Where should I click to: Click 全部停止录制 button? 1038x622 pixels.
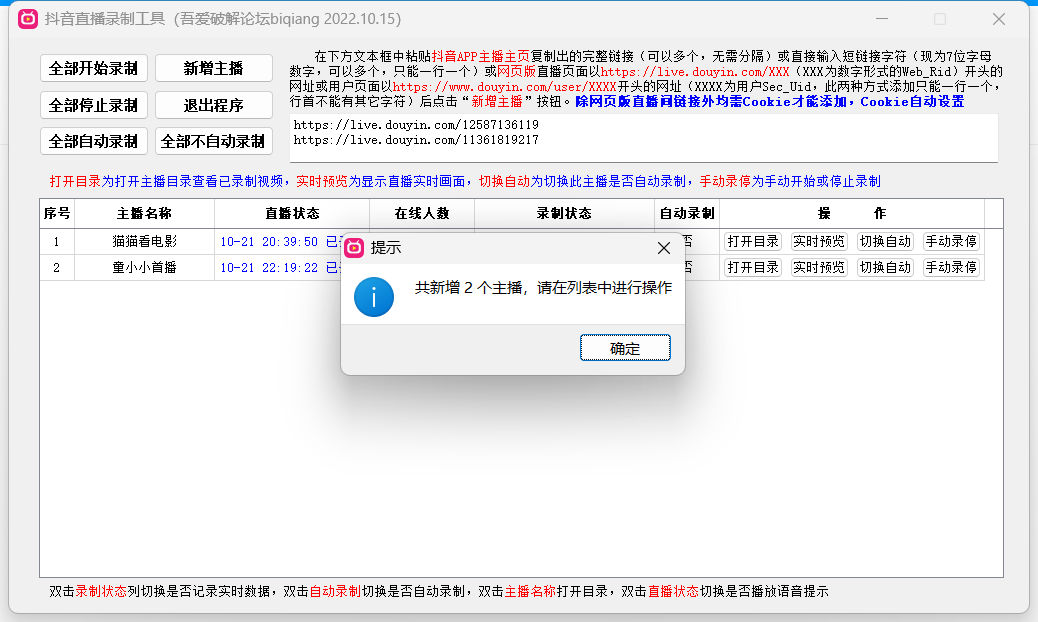click(93, 105)
